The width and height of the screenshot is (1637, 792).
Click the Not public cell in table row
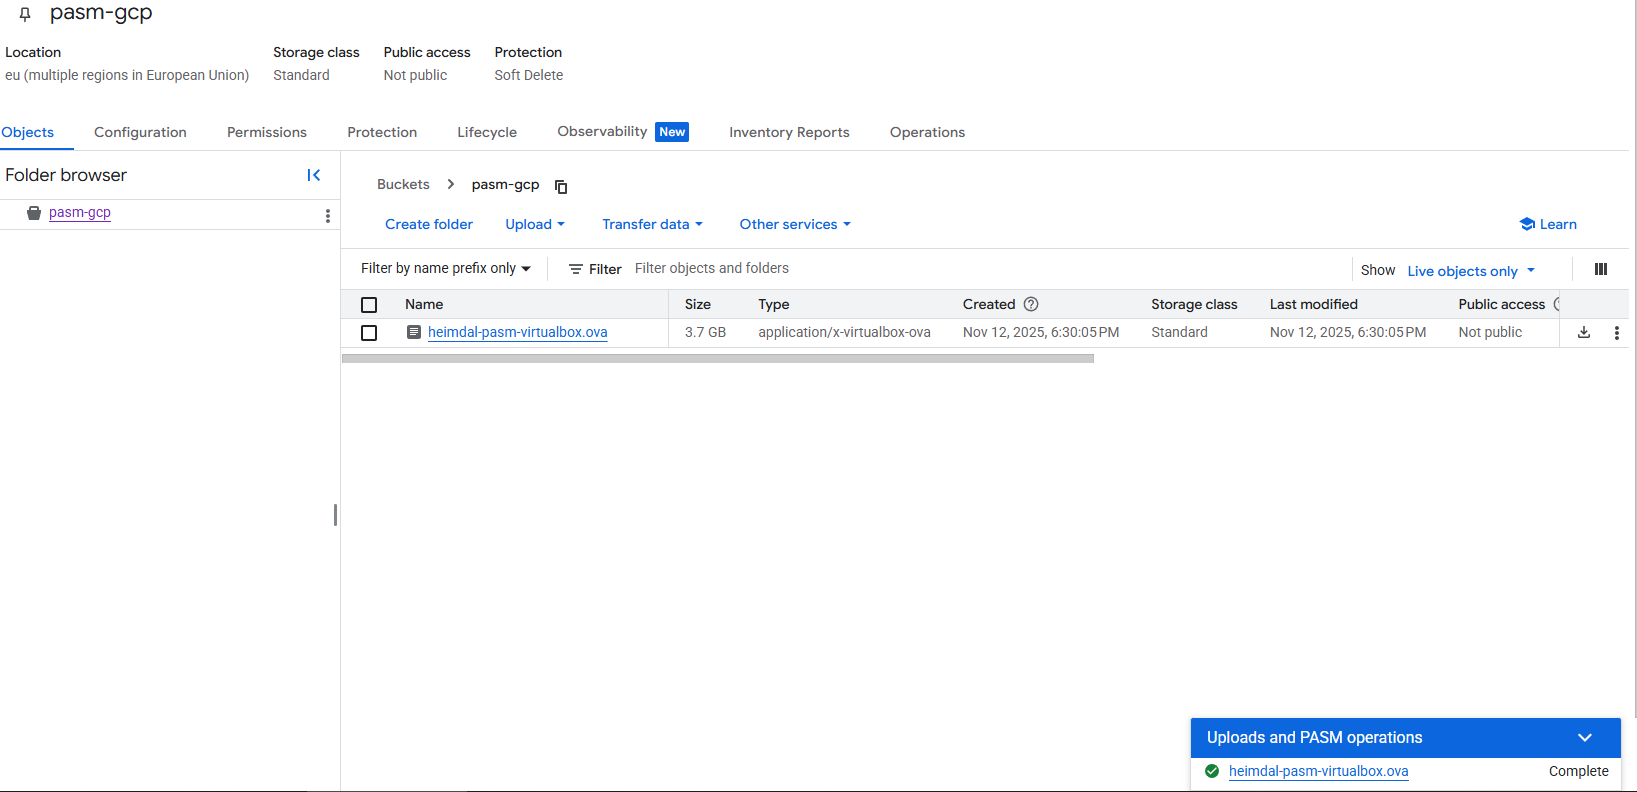[x=1490, y=332]
